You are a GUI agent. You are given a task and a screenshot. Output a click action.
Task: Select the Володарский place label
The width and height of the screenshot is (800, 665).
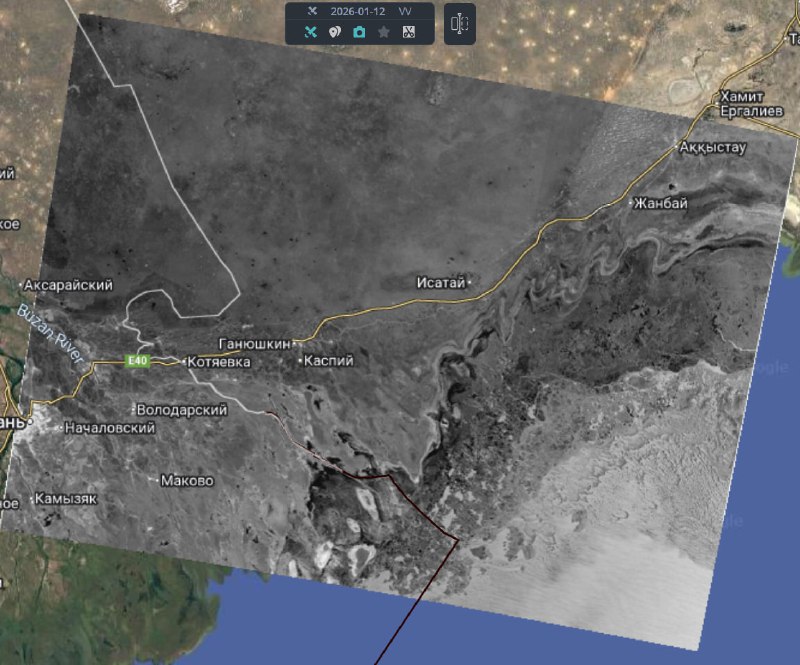click(x=181, y=410)
